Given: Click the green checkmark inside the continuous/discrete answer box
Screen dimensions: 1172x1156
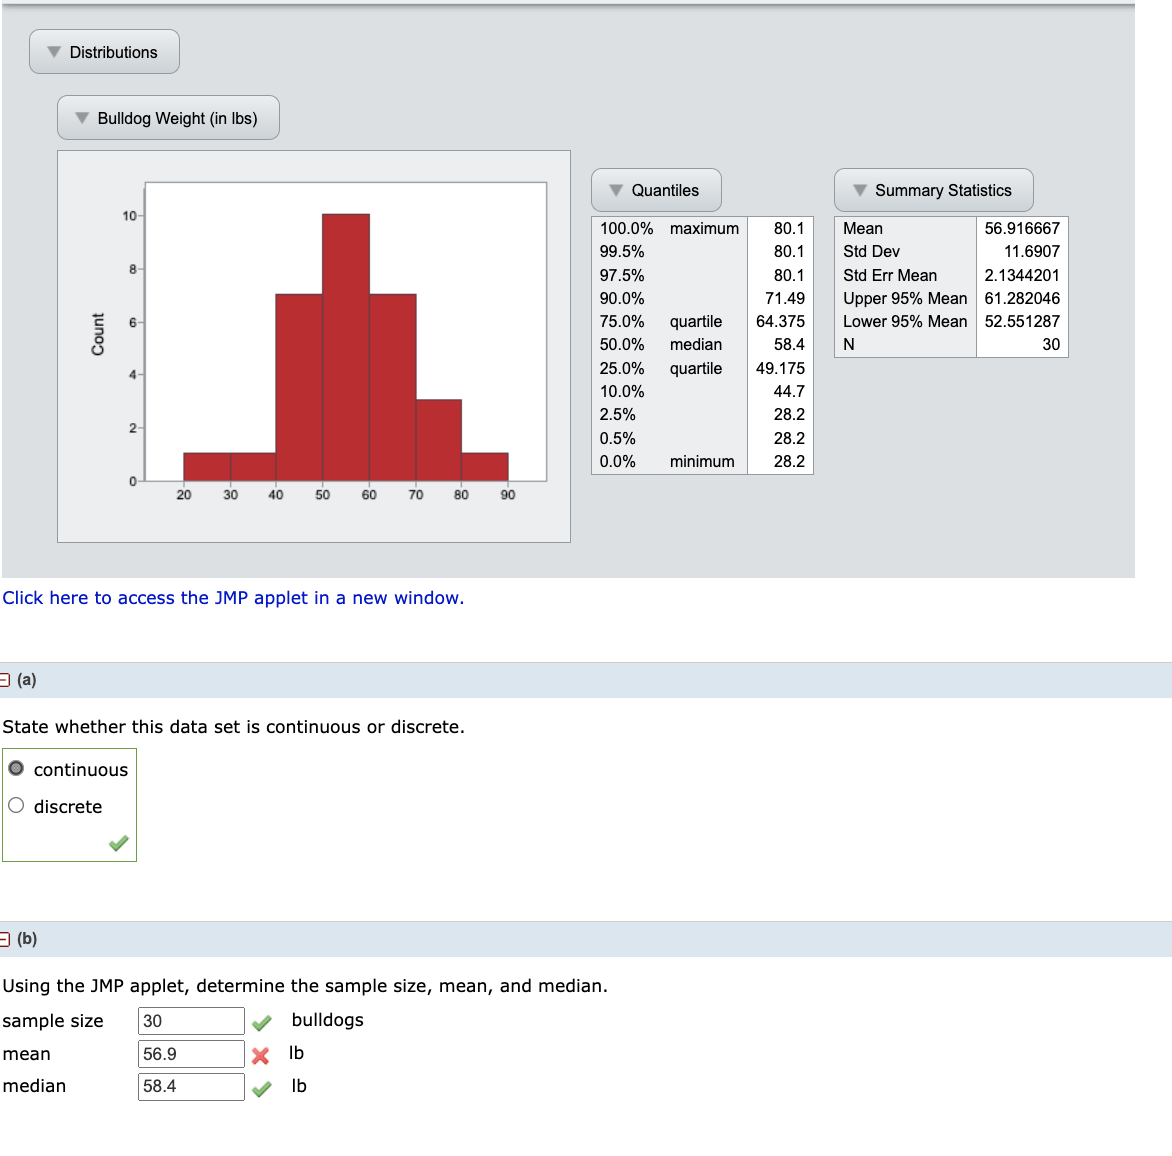Looking at the screenshot, I should (118, 844).
